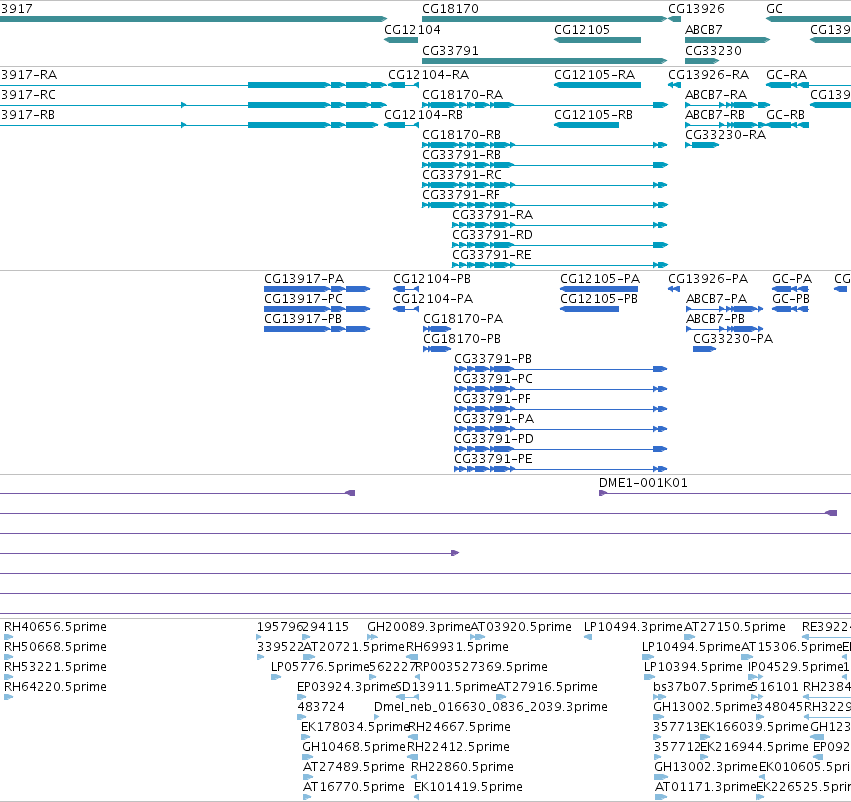The width and height of the screenshot is (851, 802).
Task: Open the AT03920.5prime EST label
Action: (x=520, y=627)
